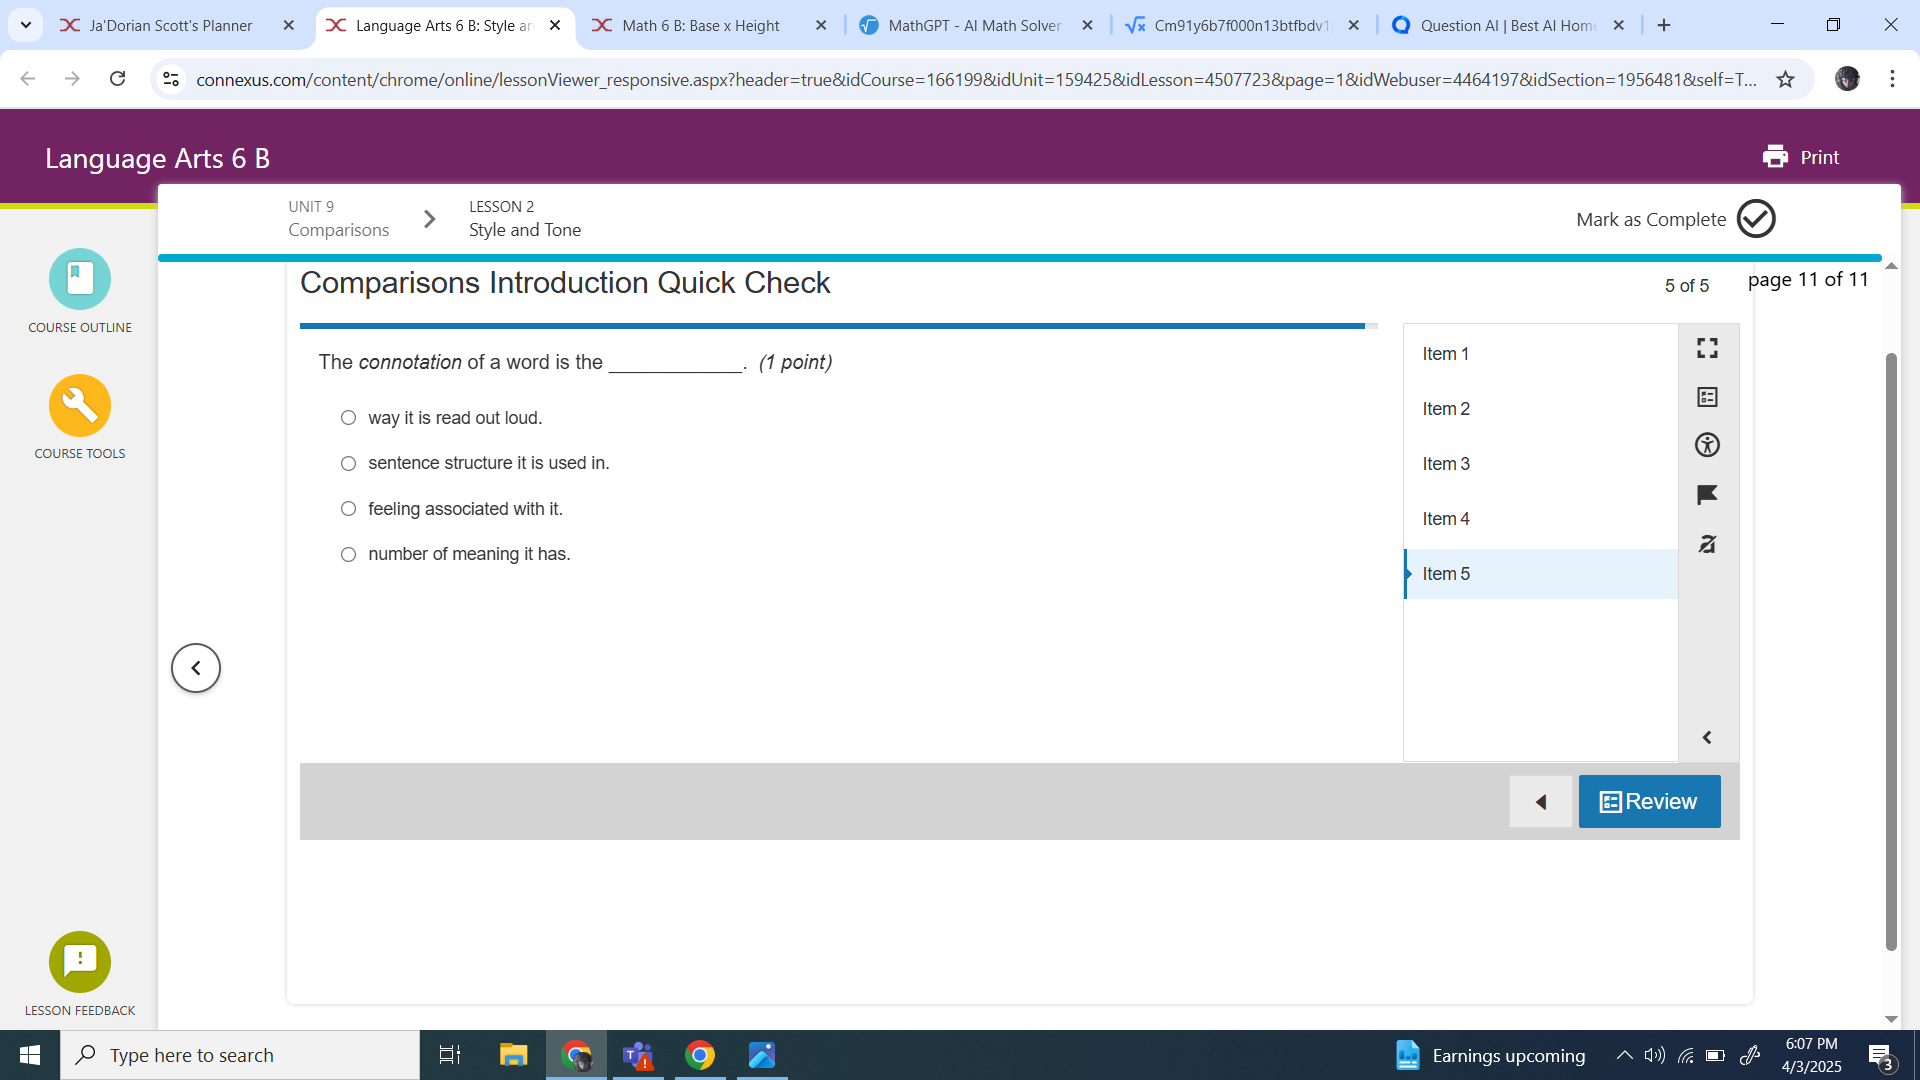Click Print label
Viewport: 1920px width, 1080px height.
tap(1820, 157)
